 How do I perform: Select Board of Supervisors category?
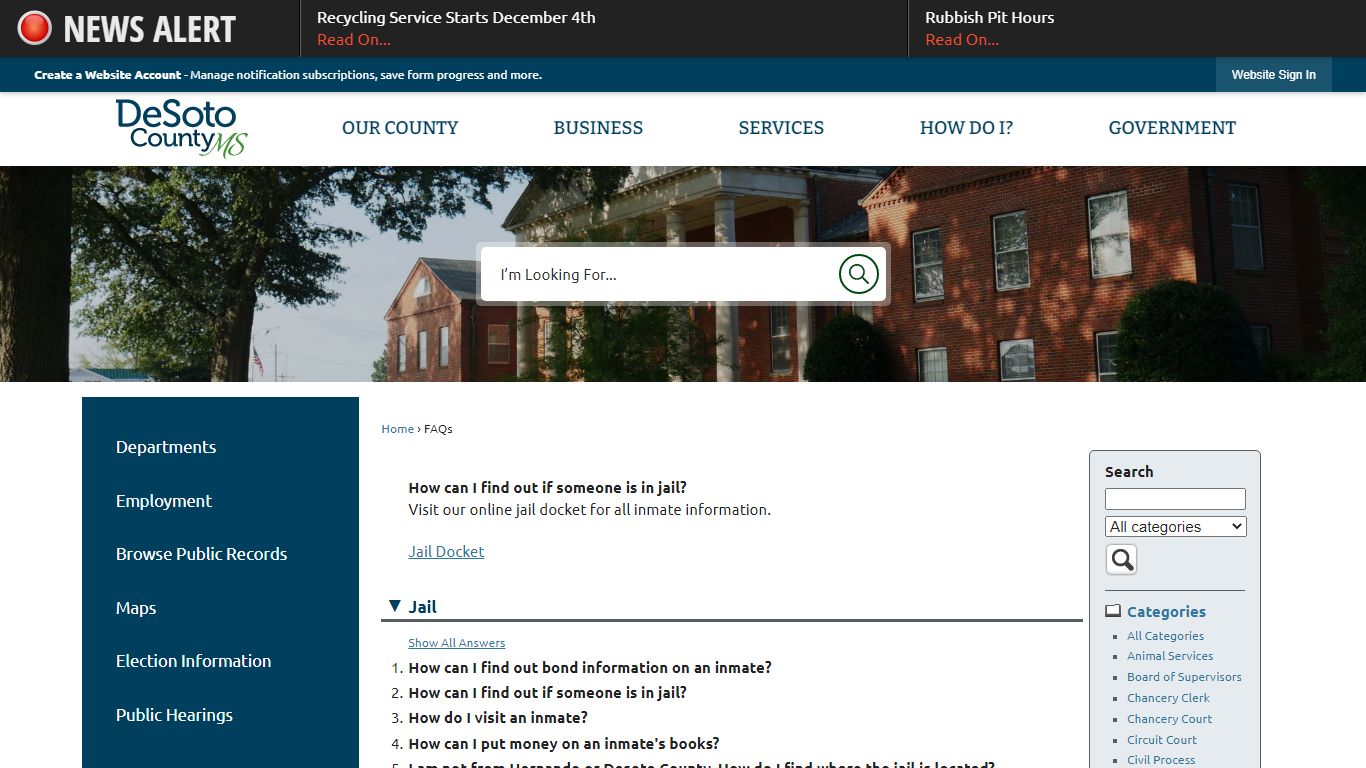point(1184,677)
